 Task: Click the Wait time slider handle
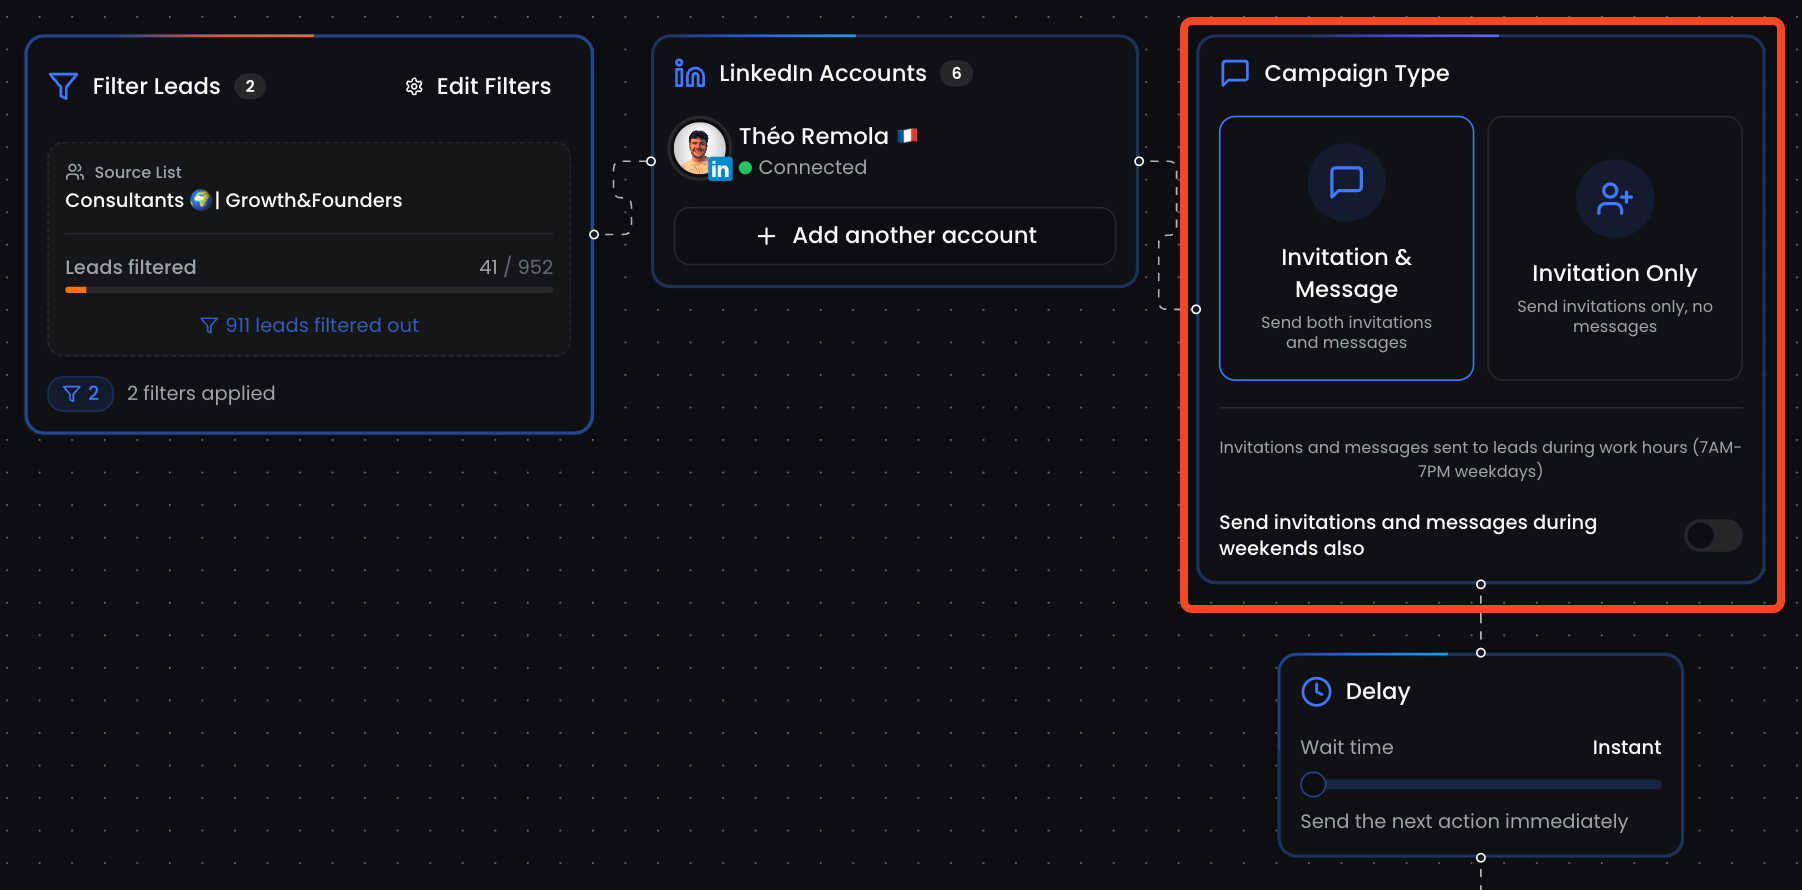point(1313,785)
